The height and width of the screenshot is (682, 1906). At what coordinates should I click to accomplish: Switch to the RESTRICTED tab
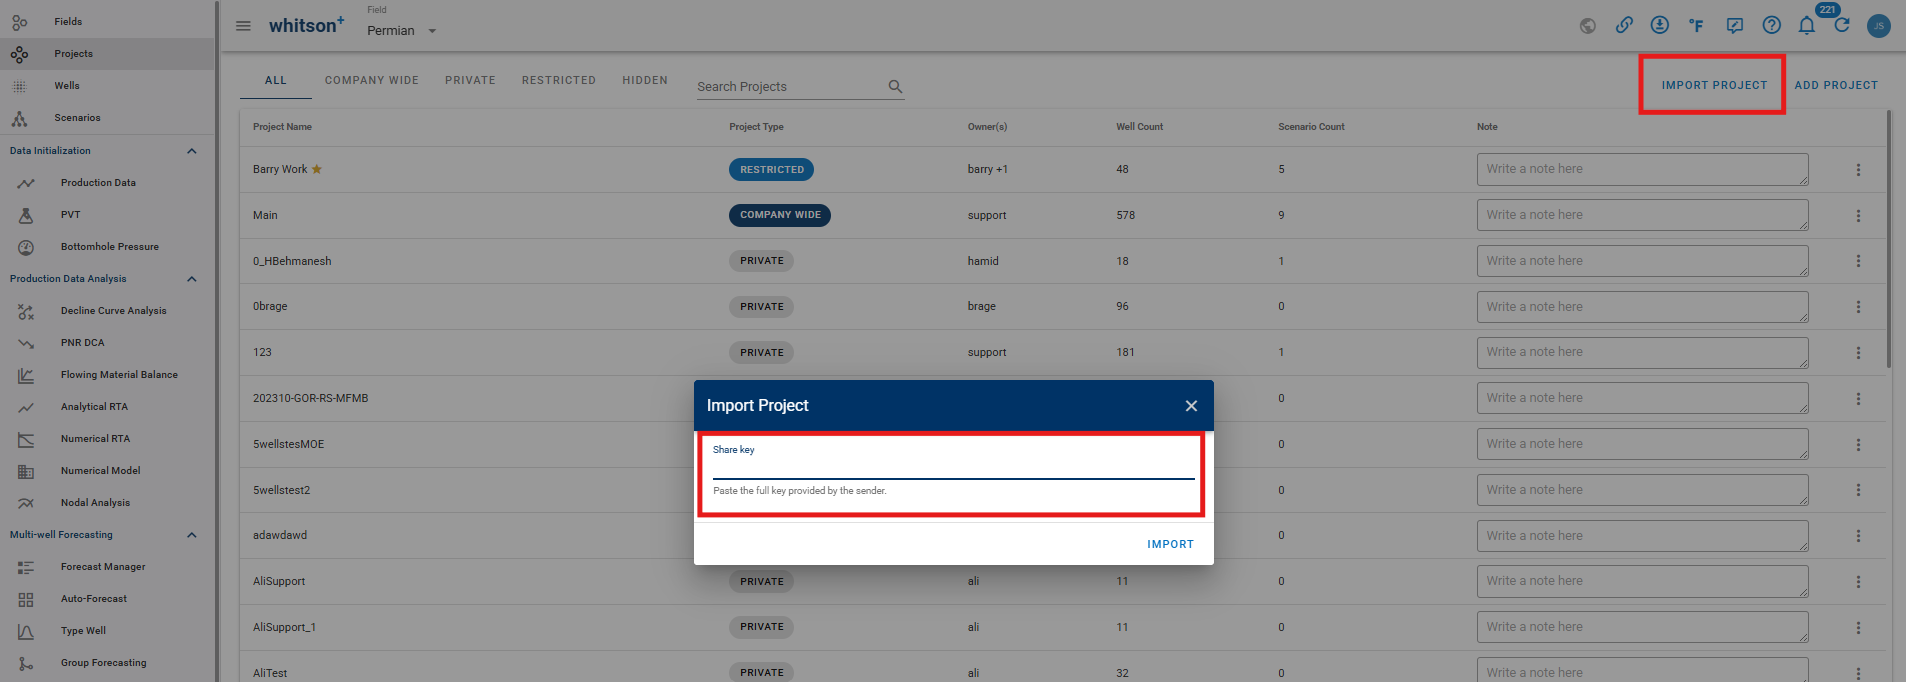click(559, 80)
